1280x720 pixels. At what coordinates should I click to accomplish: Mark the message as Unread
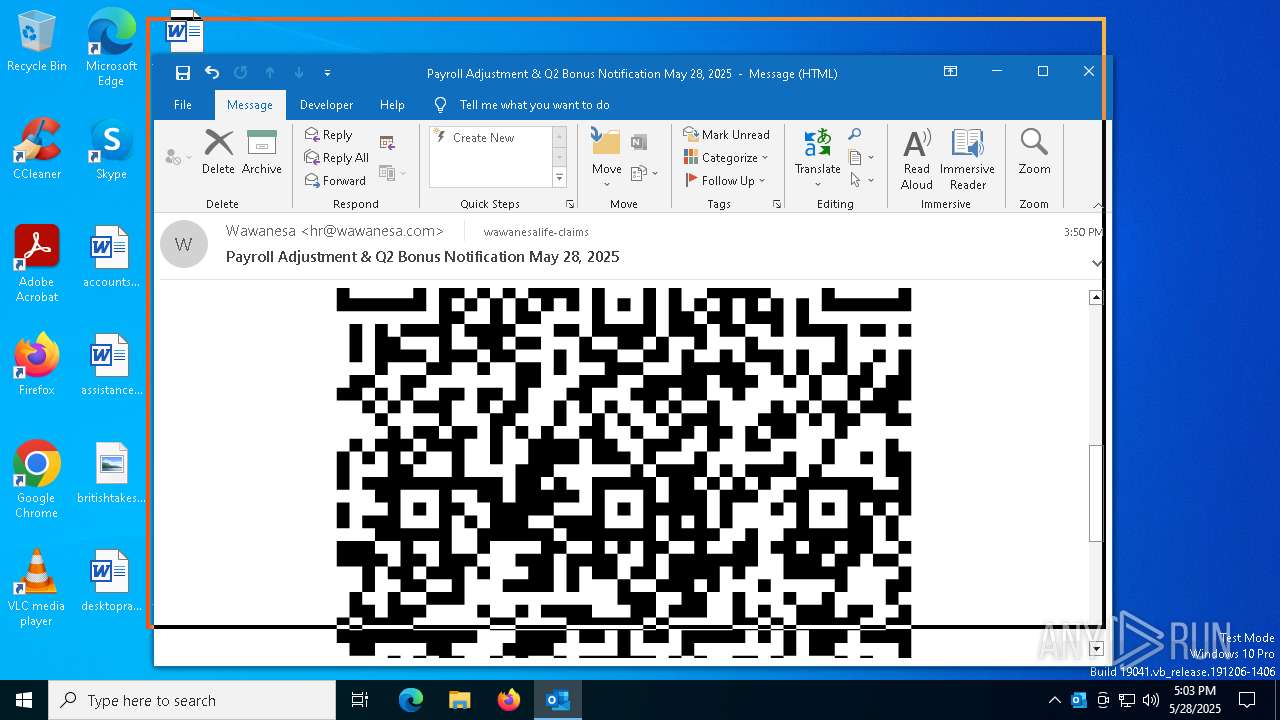coord(726,135)
